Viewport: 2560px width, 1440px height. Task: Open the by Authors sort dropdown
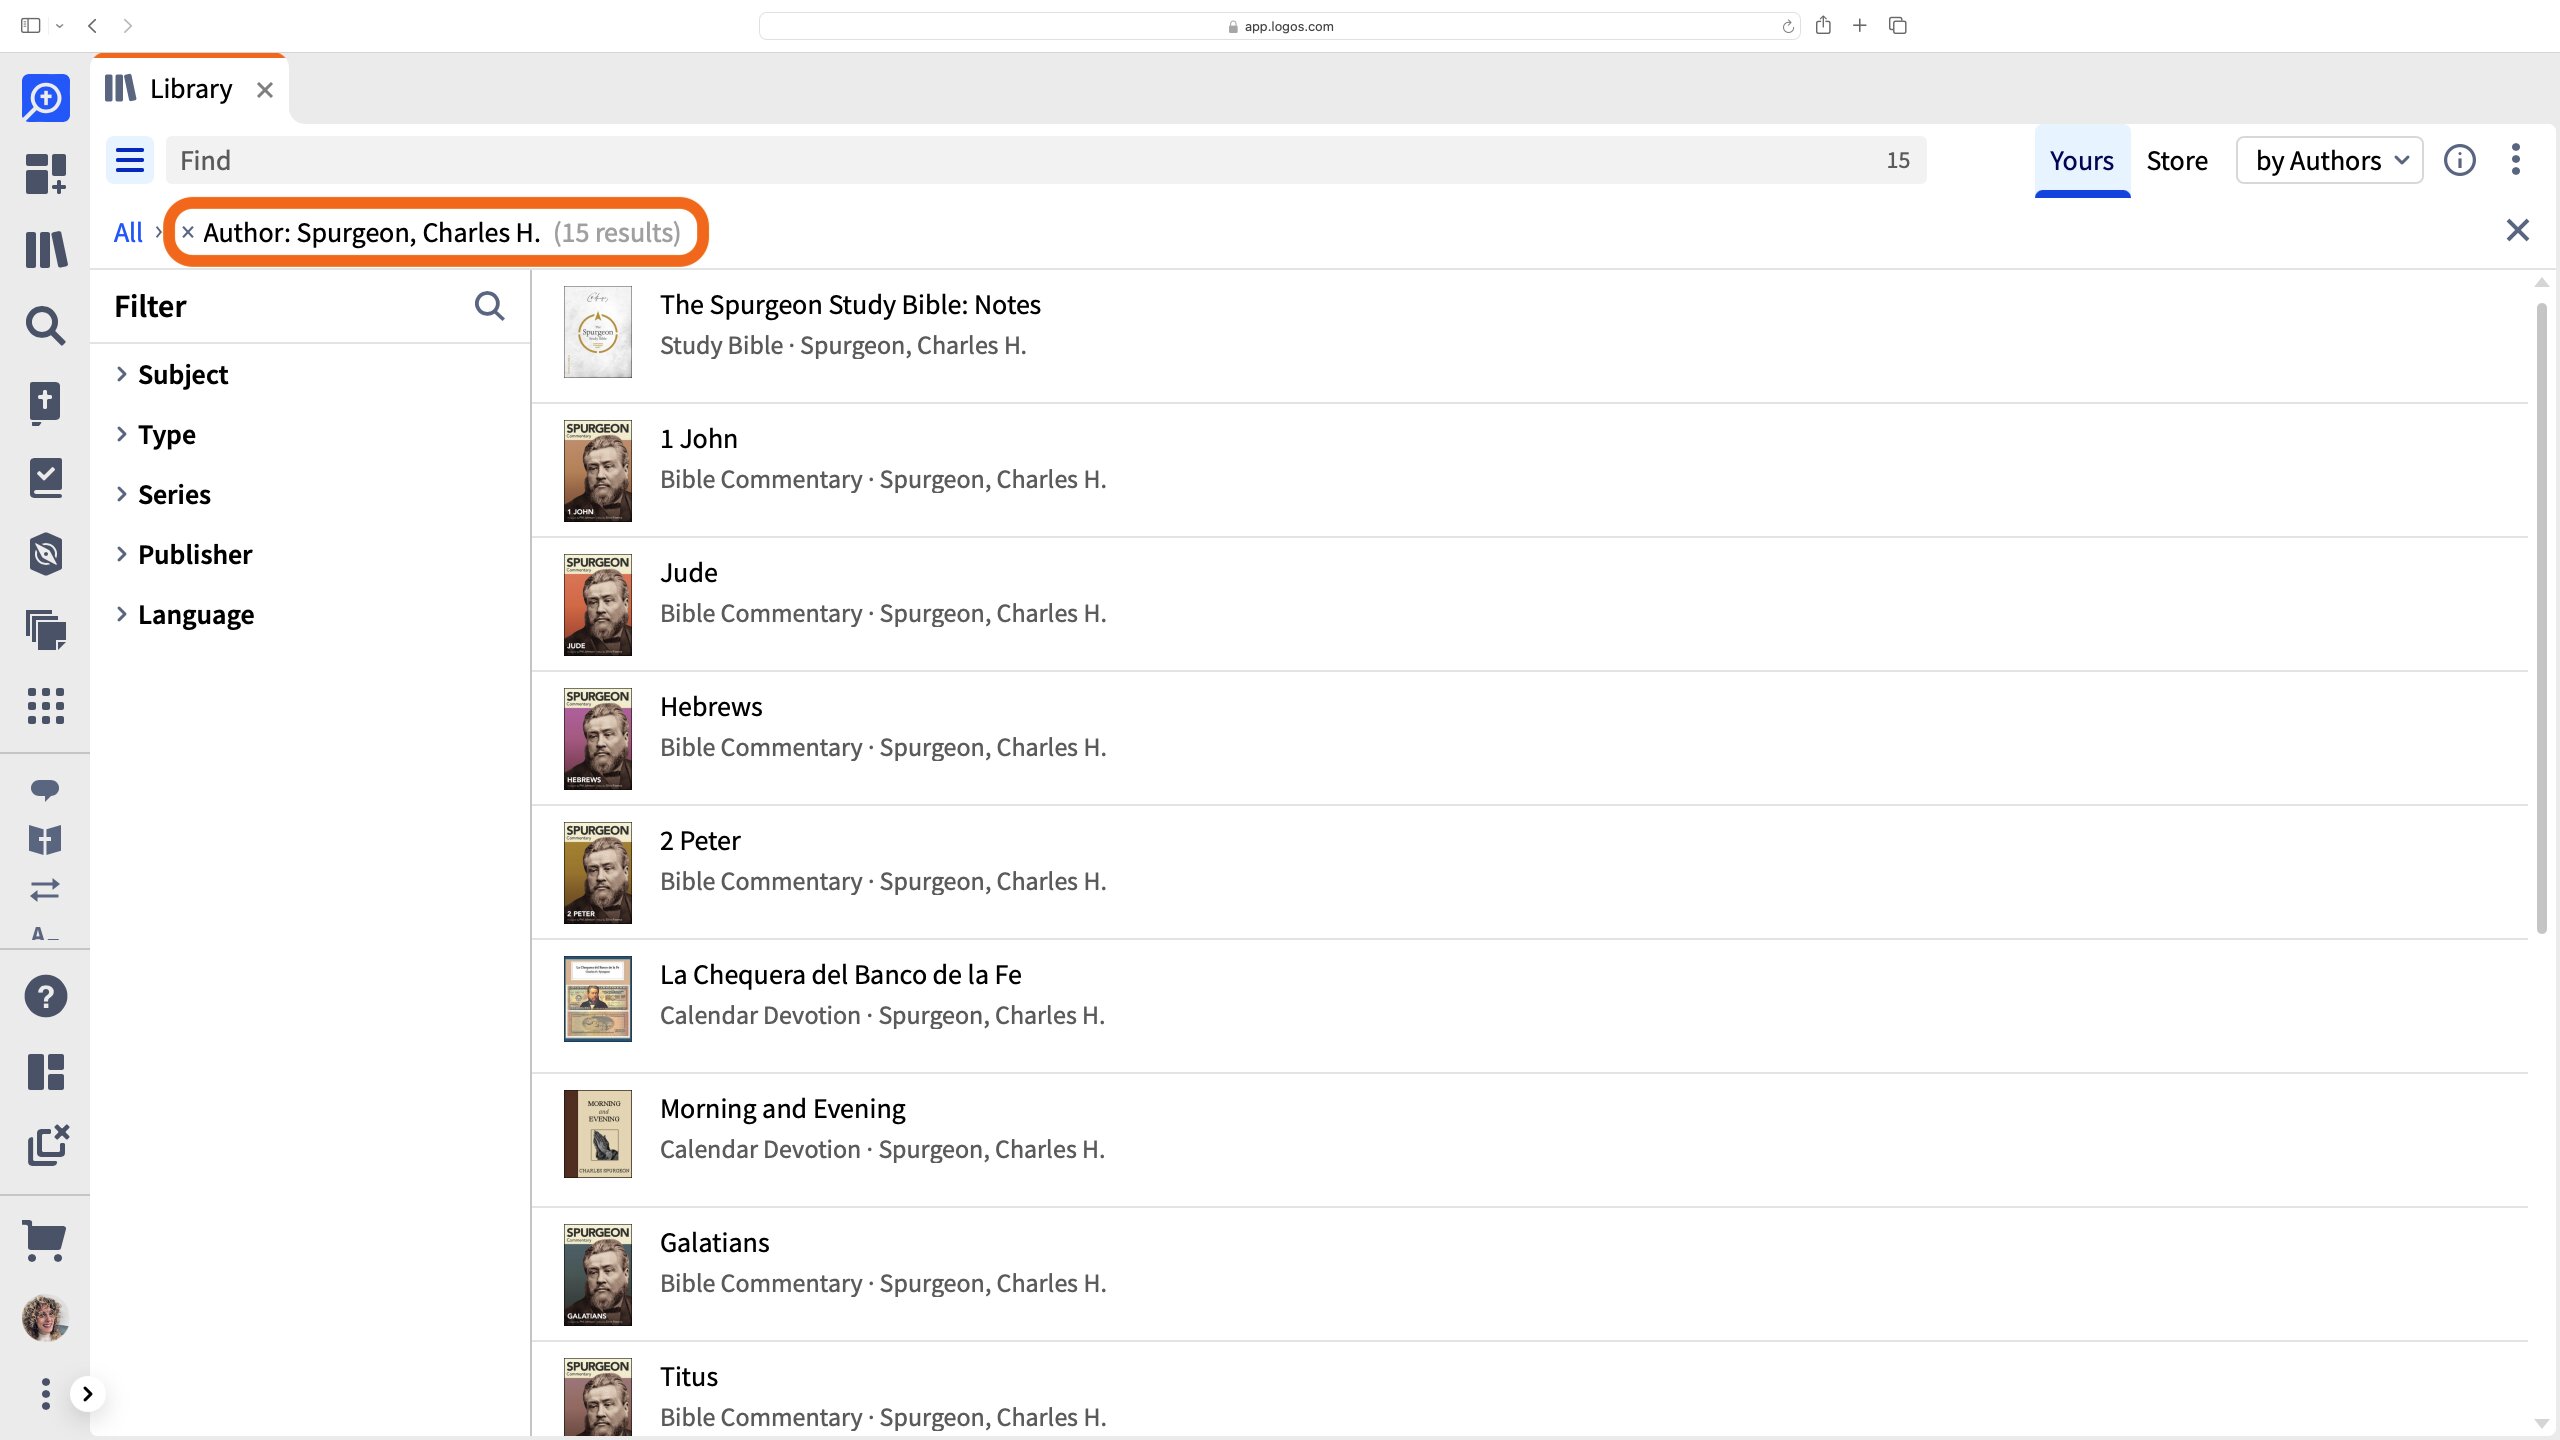coord(2330,160)
